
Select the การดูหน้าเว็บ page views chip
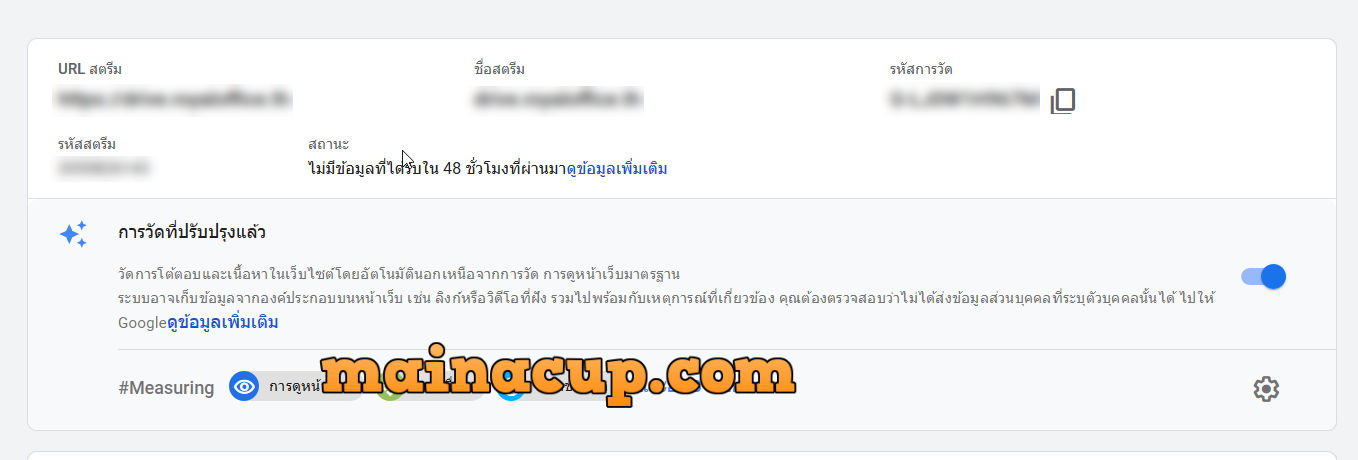pos(295,387)
